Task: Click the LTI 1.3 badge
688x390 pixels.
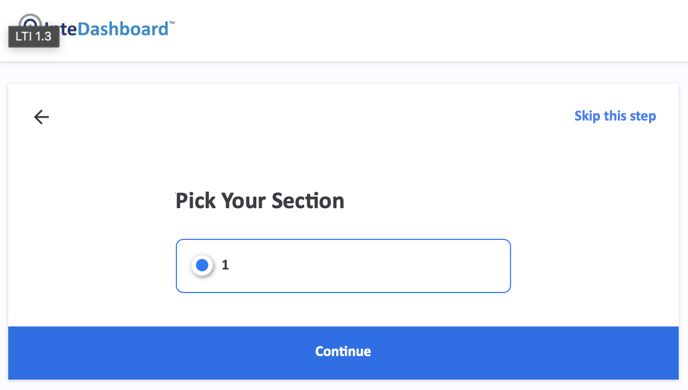Action: point(34,36)
